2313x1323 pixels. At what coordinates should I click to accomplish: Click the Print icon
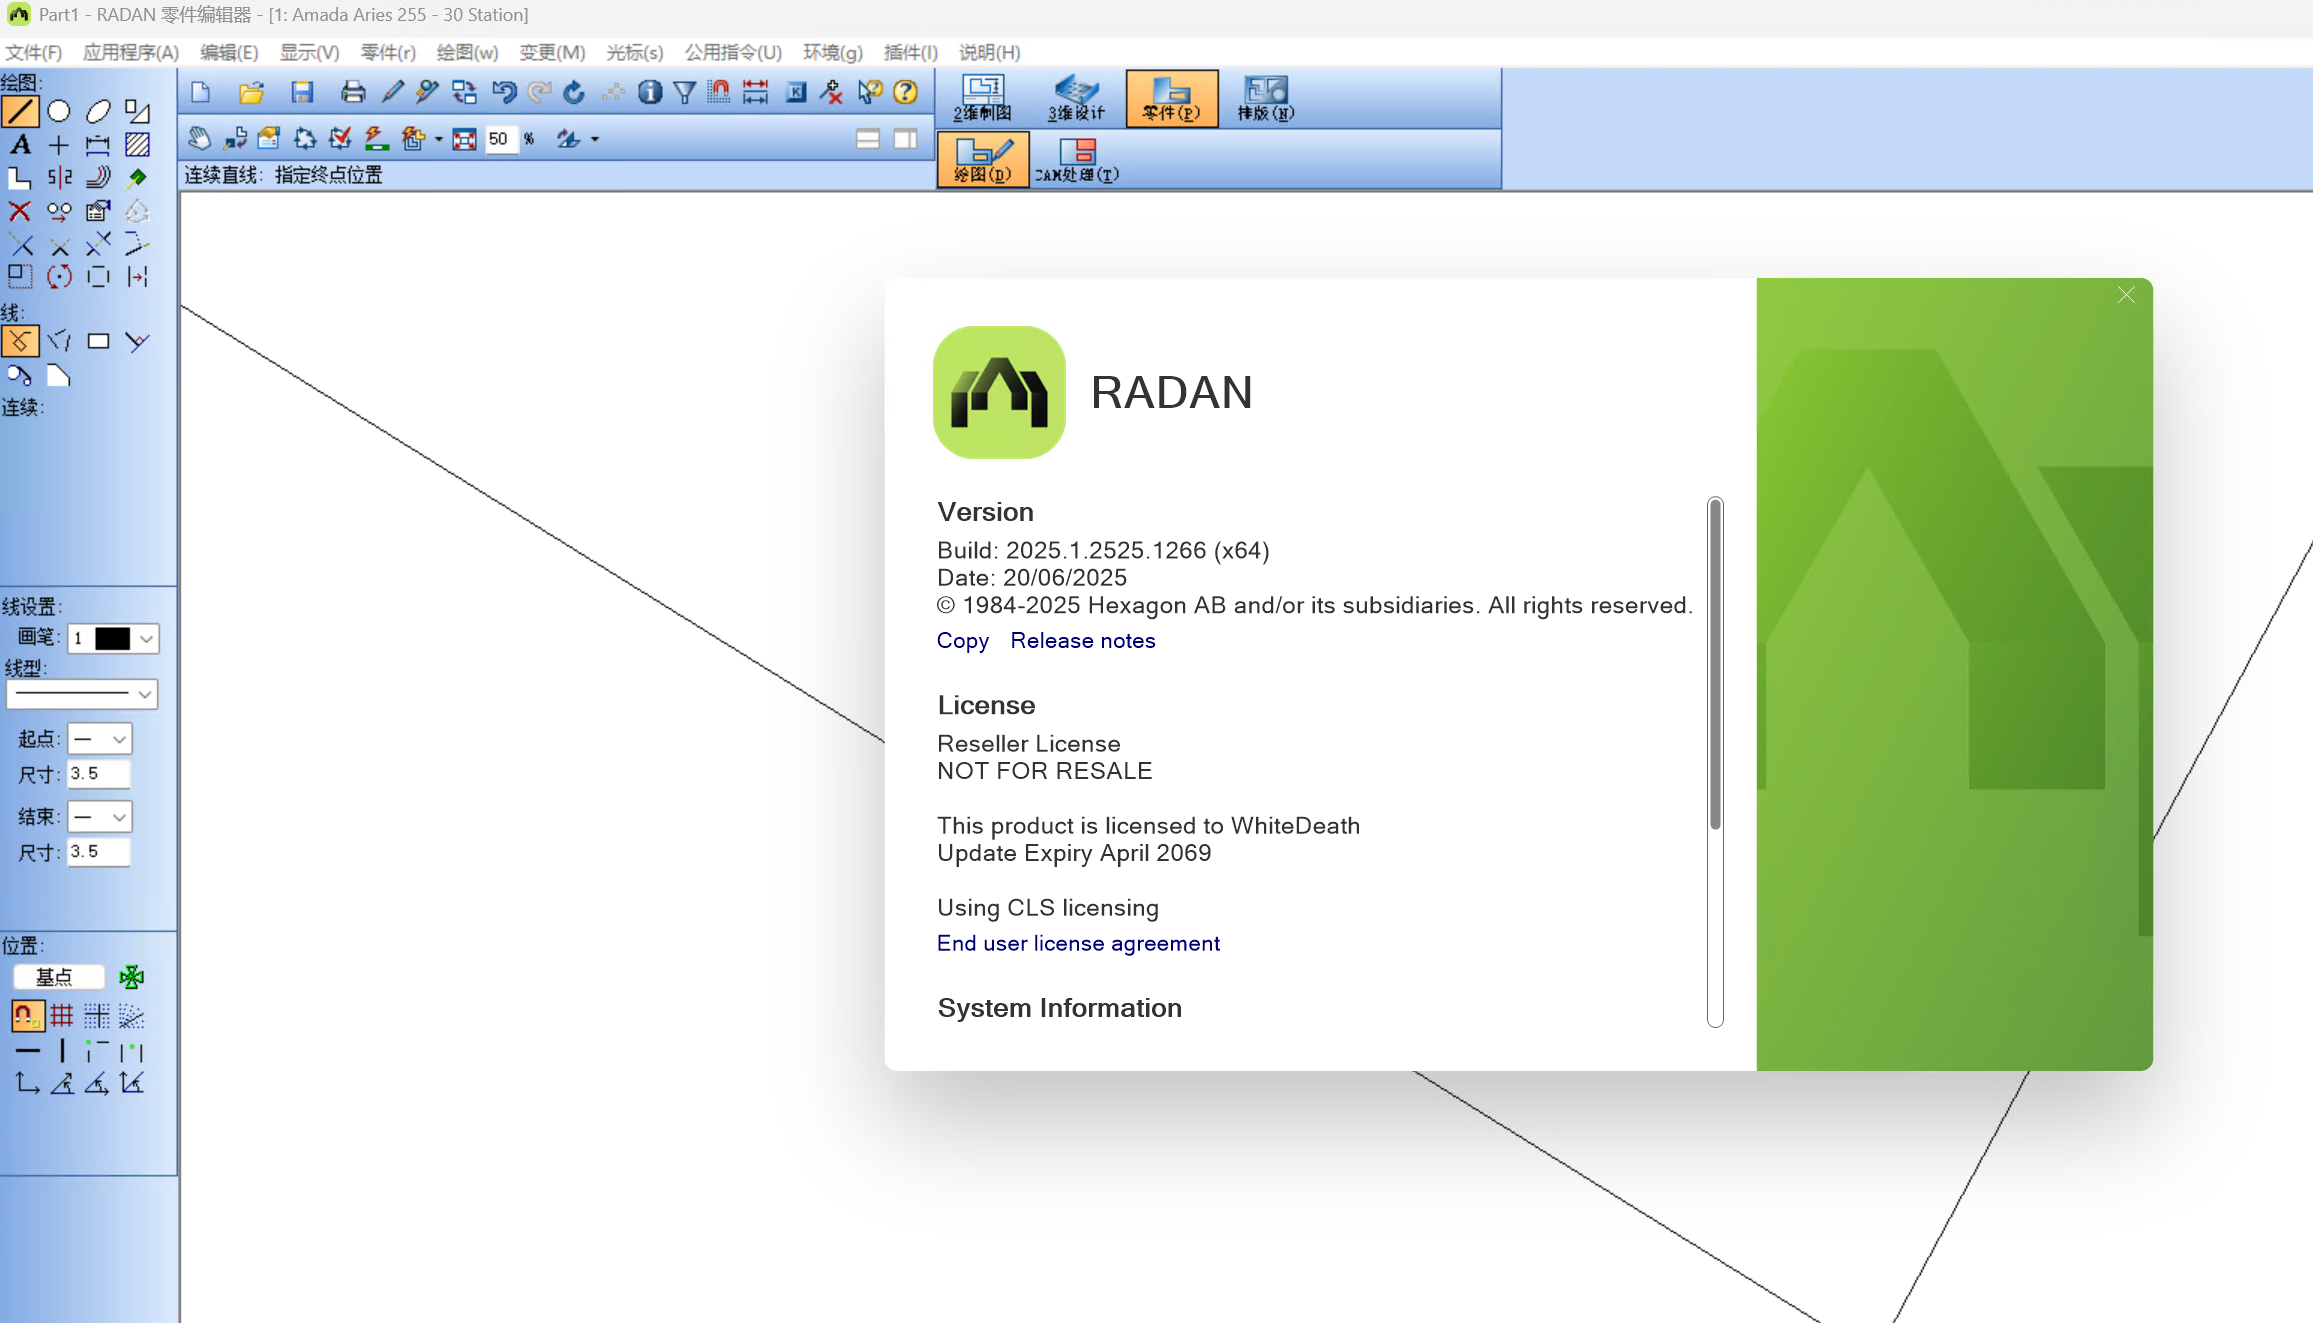pyautogui.click(x=352, y=93)
